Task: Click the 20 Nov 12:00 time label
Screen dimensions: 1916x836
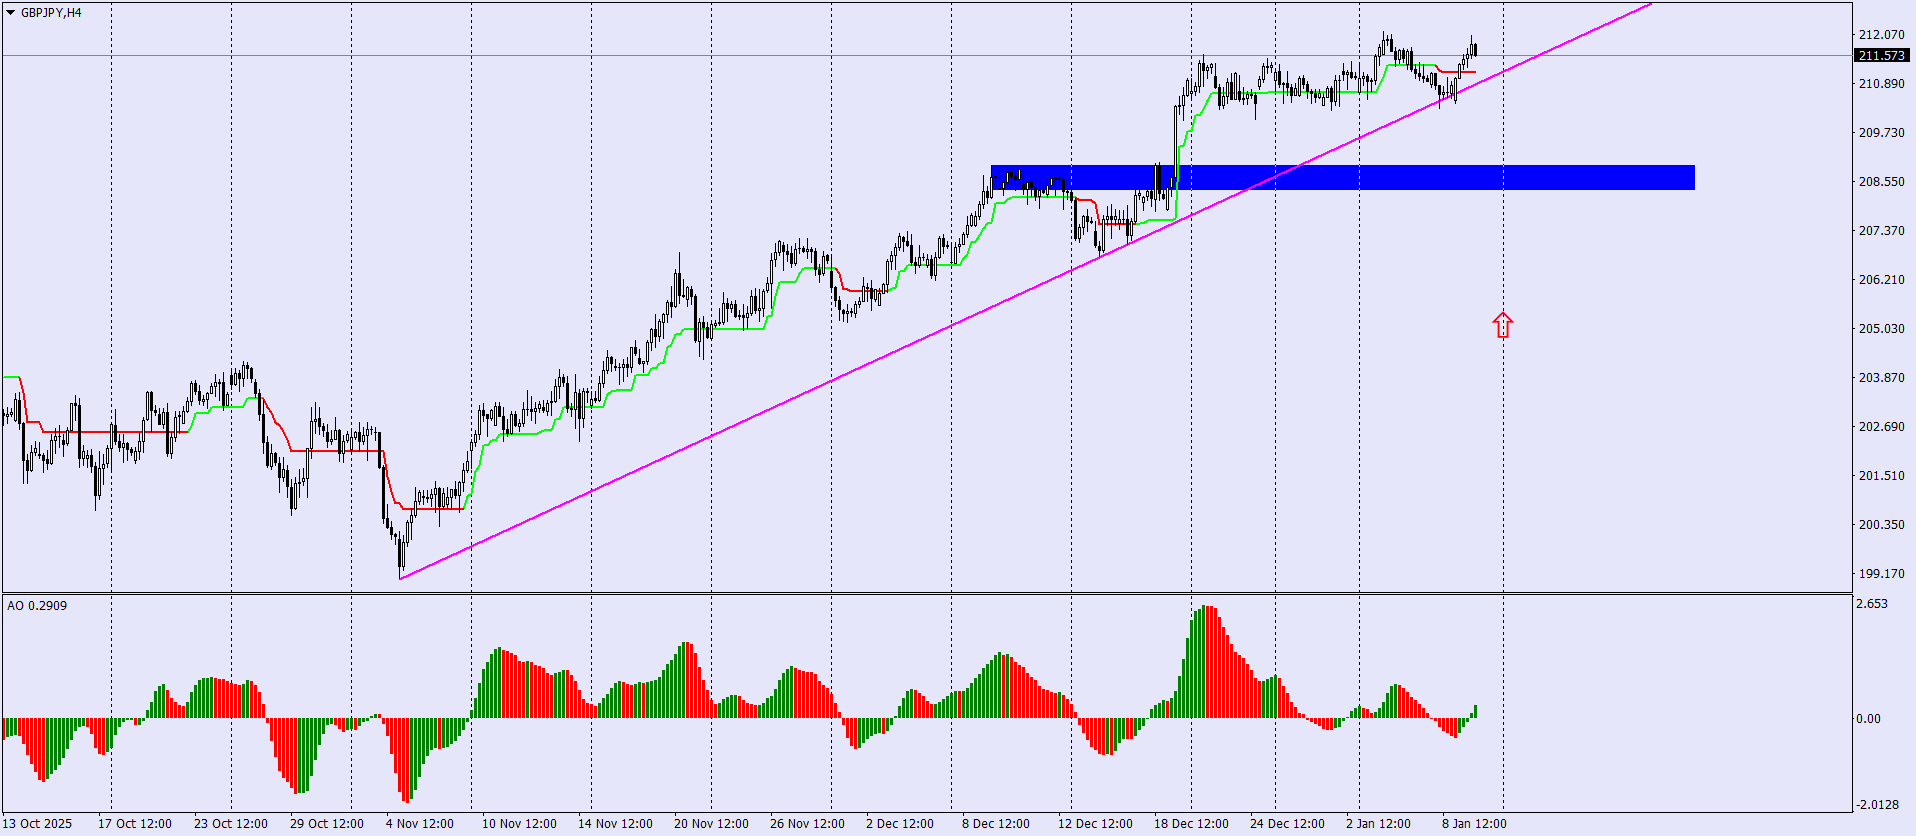Action: 711,824
